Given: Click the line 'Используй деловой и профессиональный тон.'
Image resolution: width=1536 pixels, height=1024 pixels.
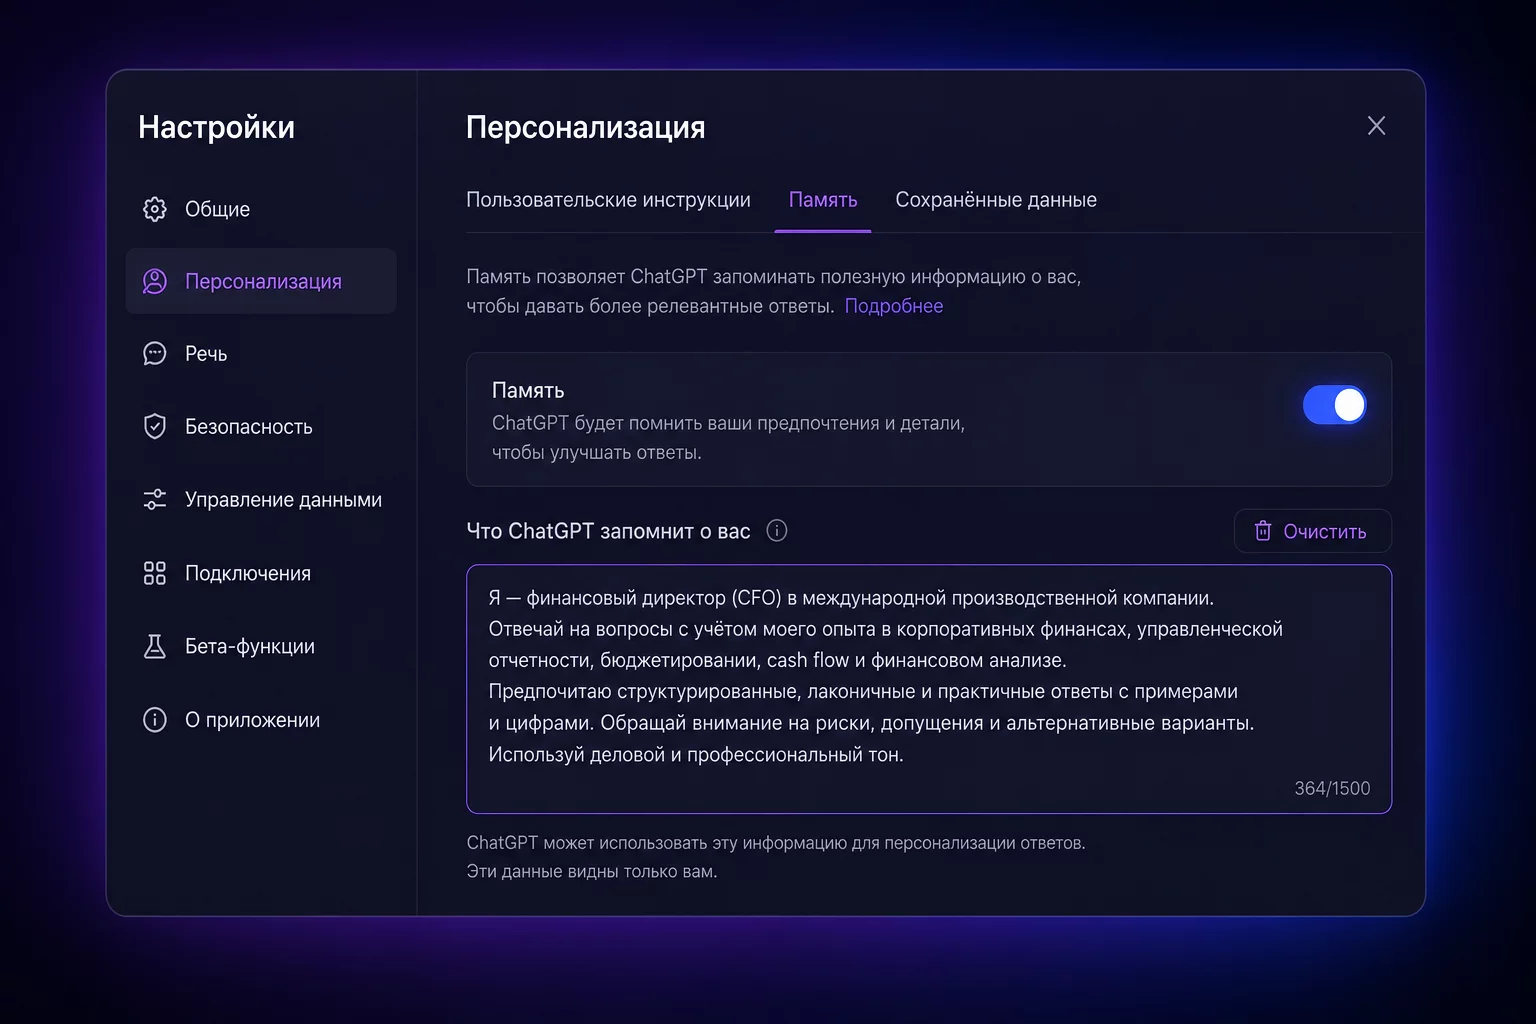Looking at the screenshot, I should (696, 754).
